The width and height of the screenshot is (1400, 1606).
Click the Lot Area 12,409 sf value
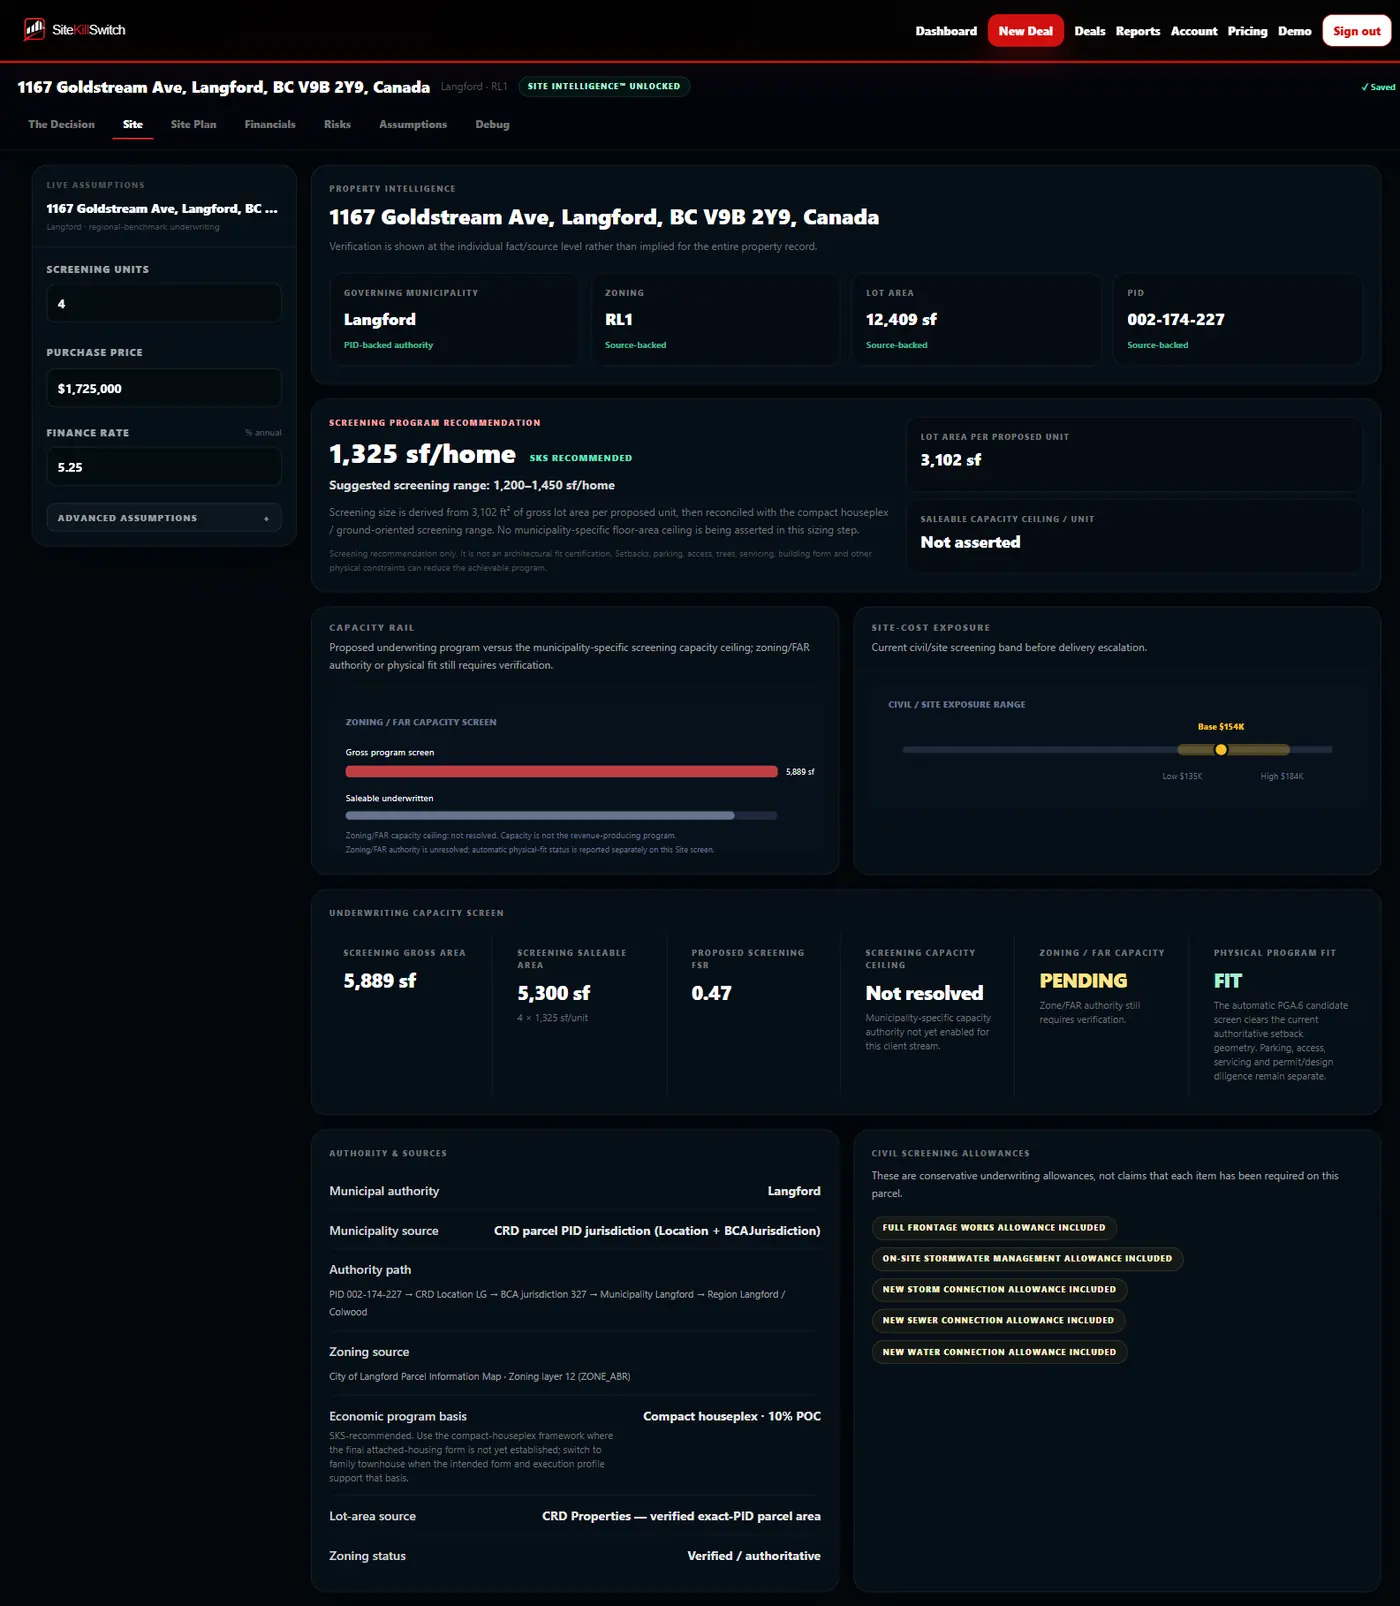pyautogui.click(x=901, y=319)
